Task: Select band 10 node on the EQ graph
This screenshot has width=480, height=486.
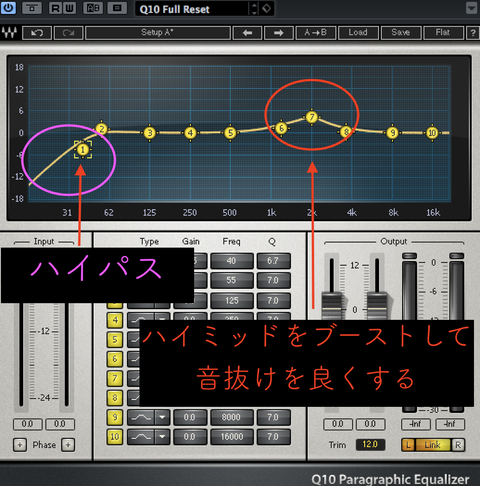Action: (432, 133)
